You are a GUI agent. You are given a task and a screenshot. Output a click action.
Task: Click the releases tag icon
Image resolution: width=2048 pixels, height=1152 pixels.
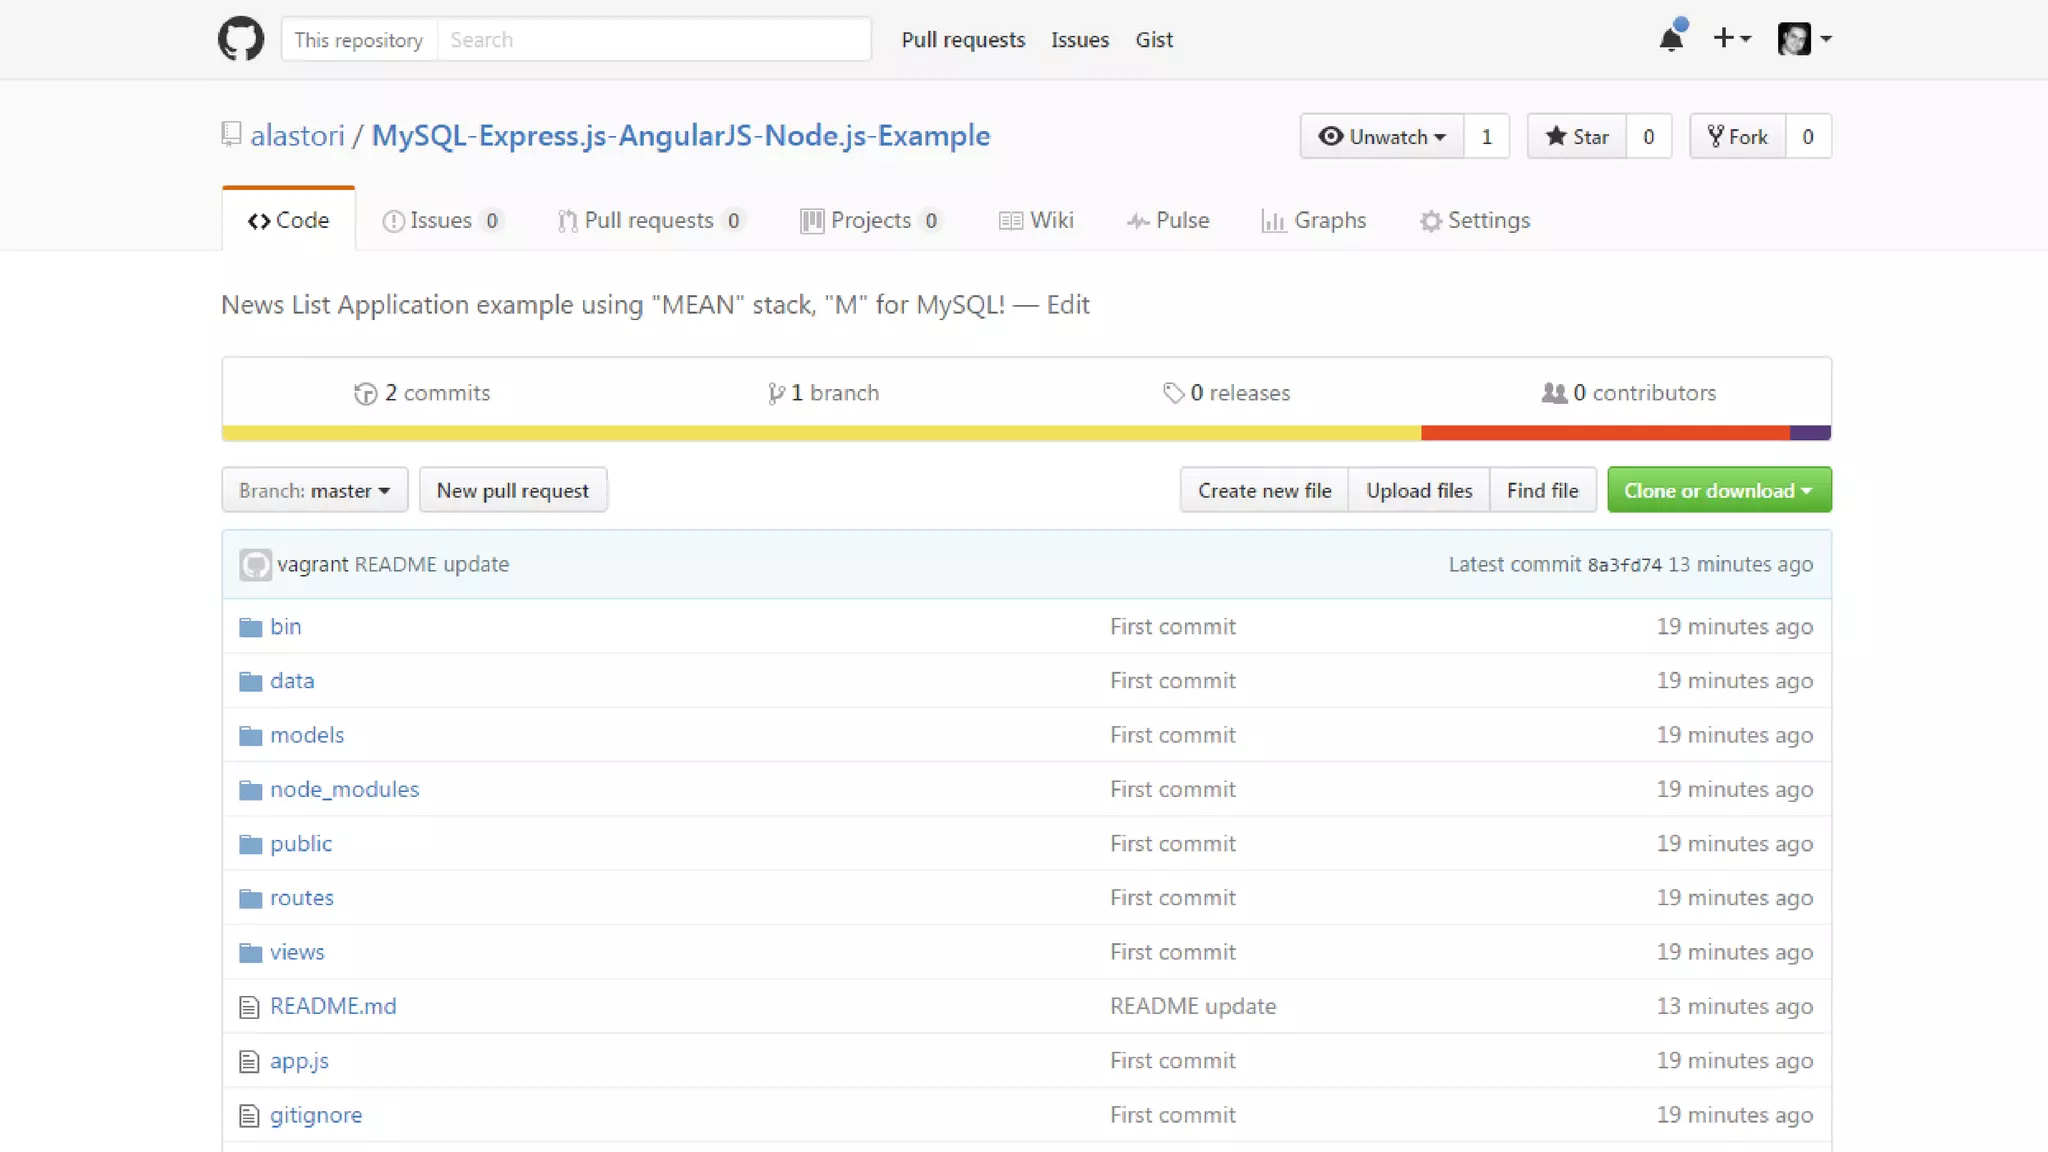pyautogui.click(x=1173, y=393)
